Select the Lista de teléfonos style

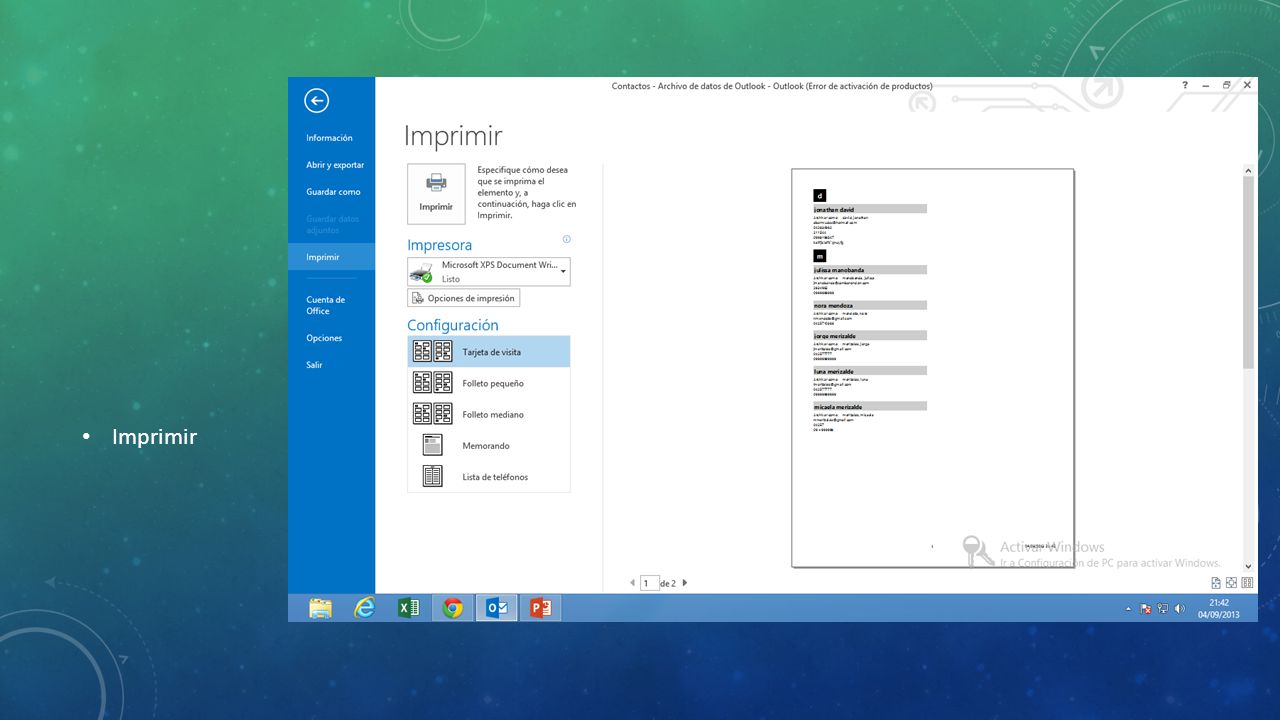click(x=489, y=477)
